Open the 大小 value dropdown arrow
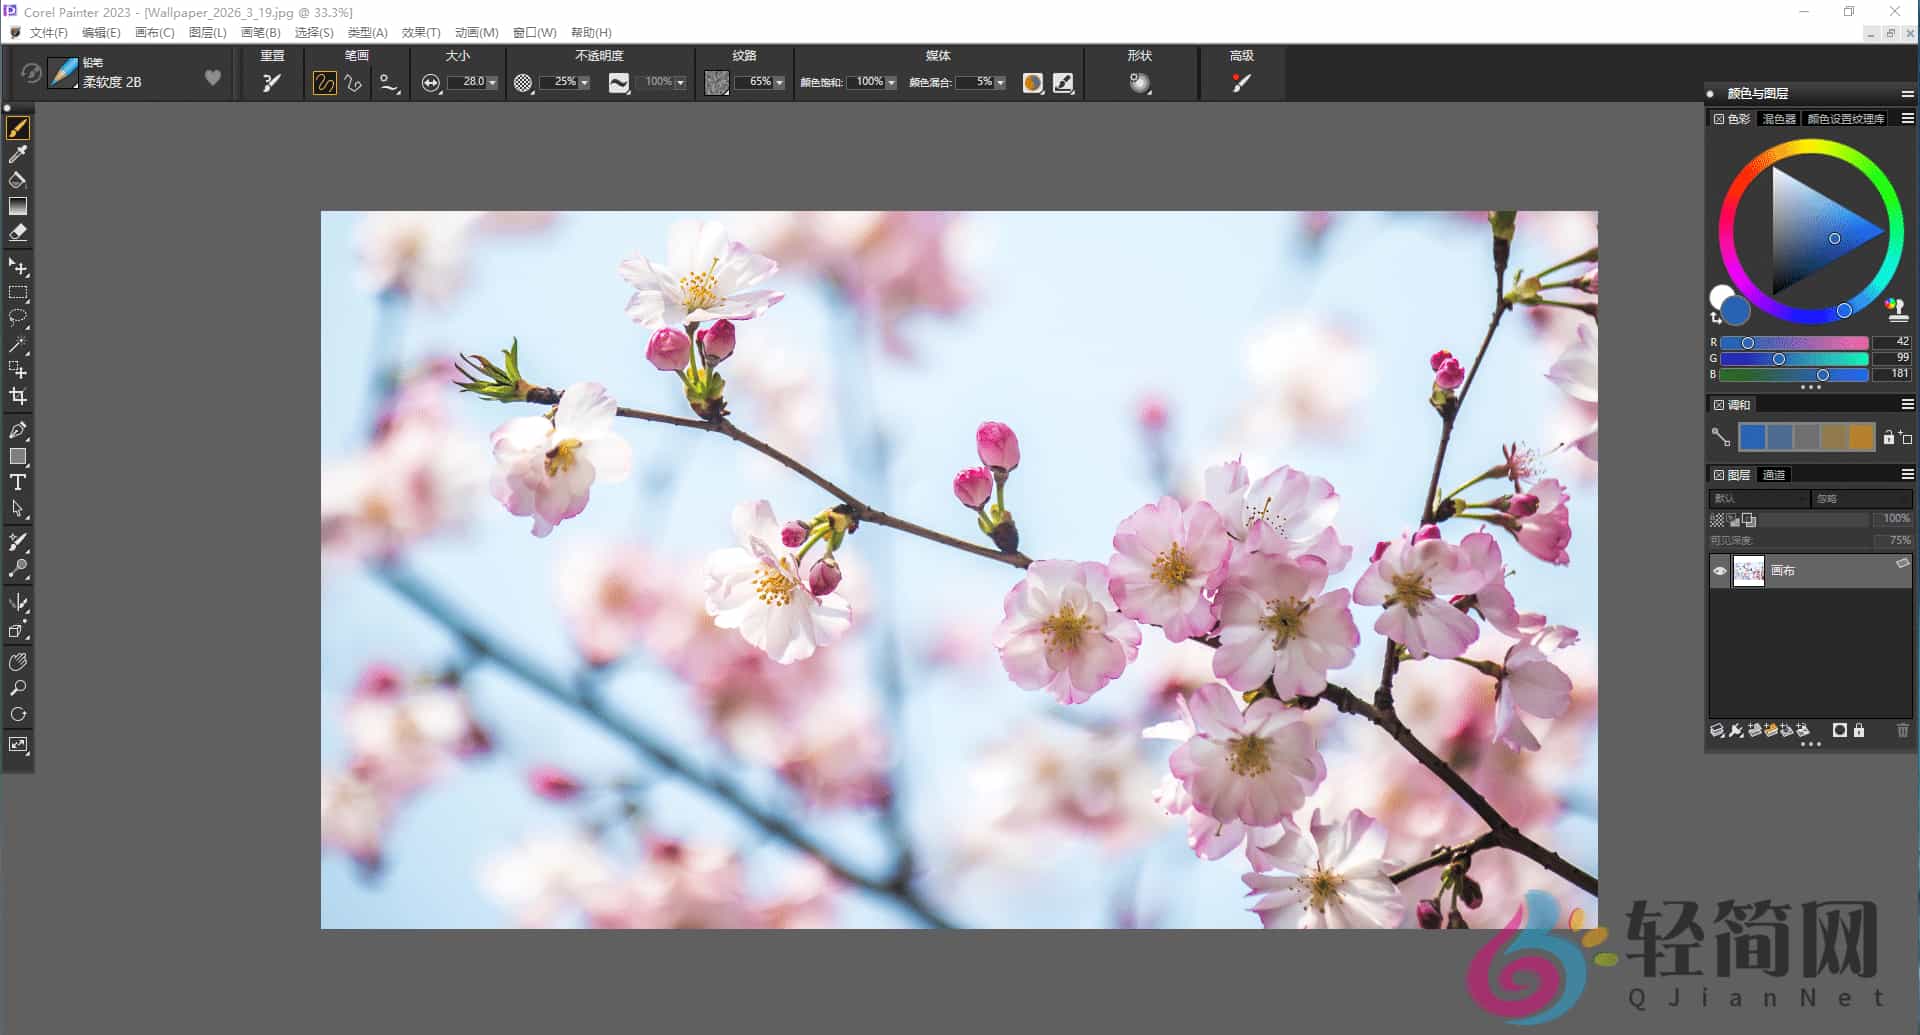 point(491,82)
